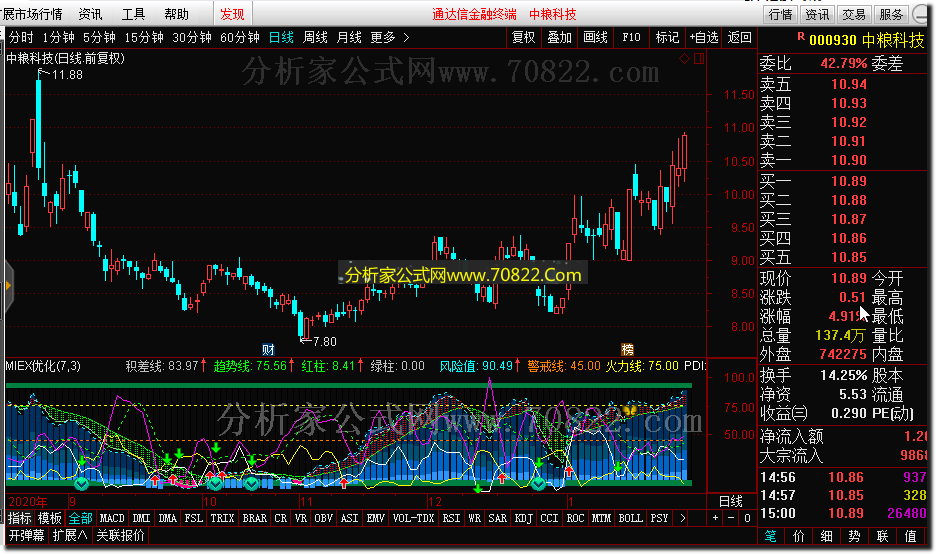Image resolution: width=937 pixels, height=554 pixels.
Task: Click the top-right 资讯 button
Action: (x=817, y=14)
